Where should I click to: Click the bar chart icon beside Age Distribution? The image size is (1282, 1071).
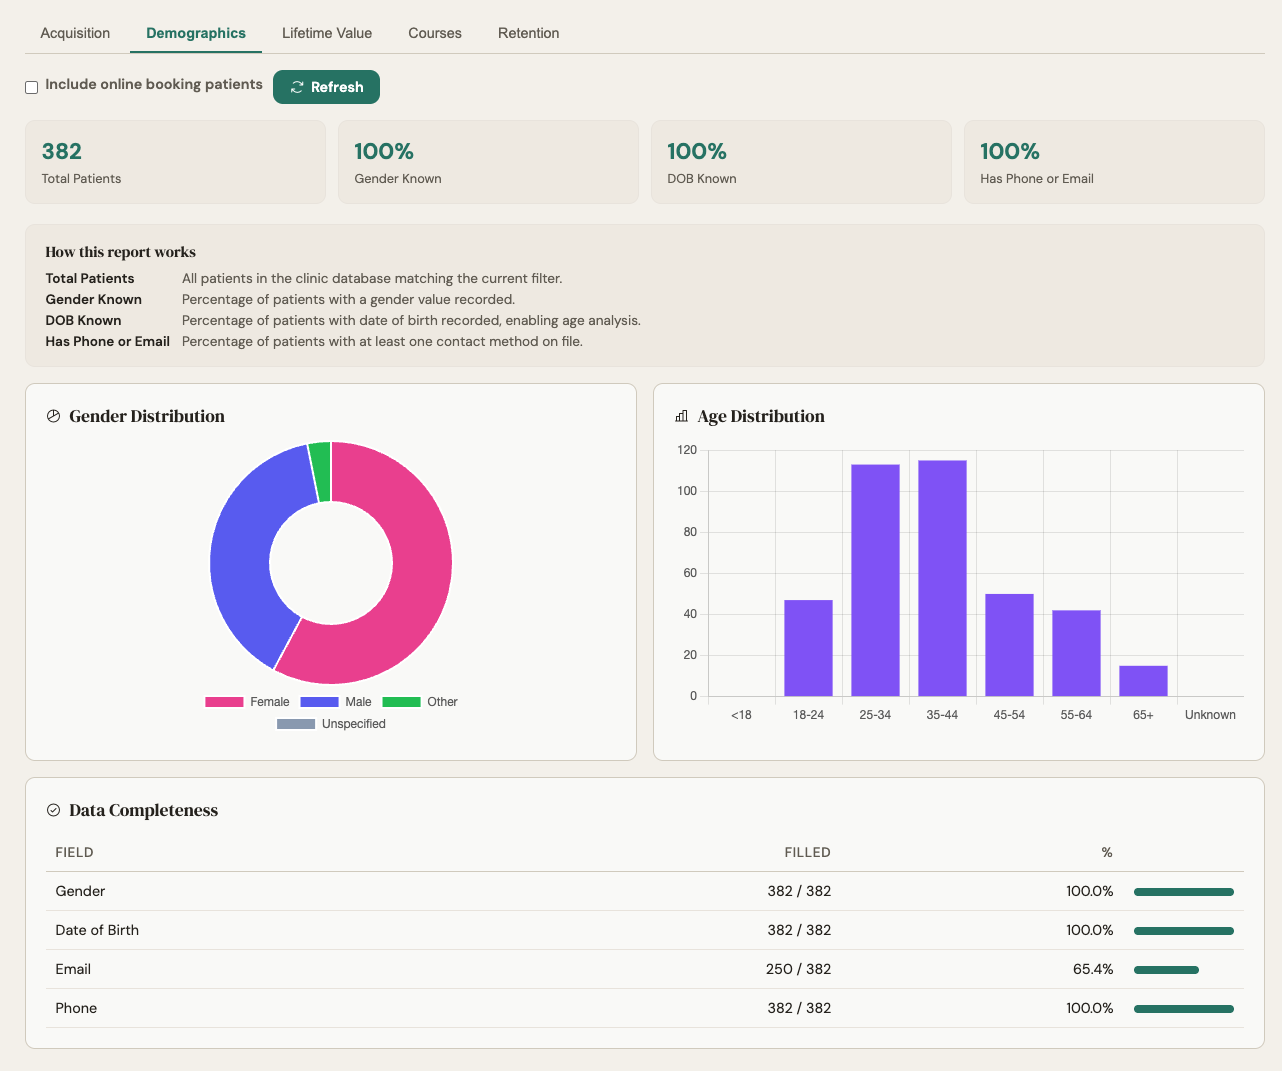pos(682,416)
